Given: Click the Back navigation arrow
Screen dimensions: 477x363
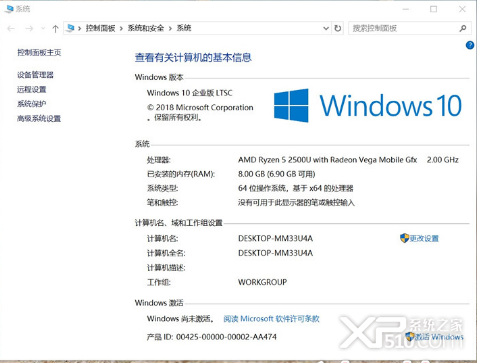Looking at the screenshot, I should point(11,29).
